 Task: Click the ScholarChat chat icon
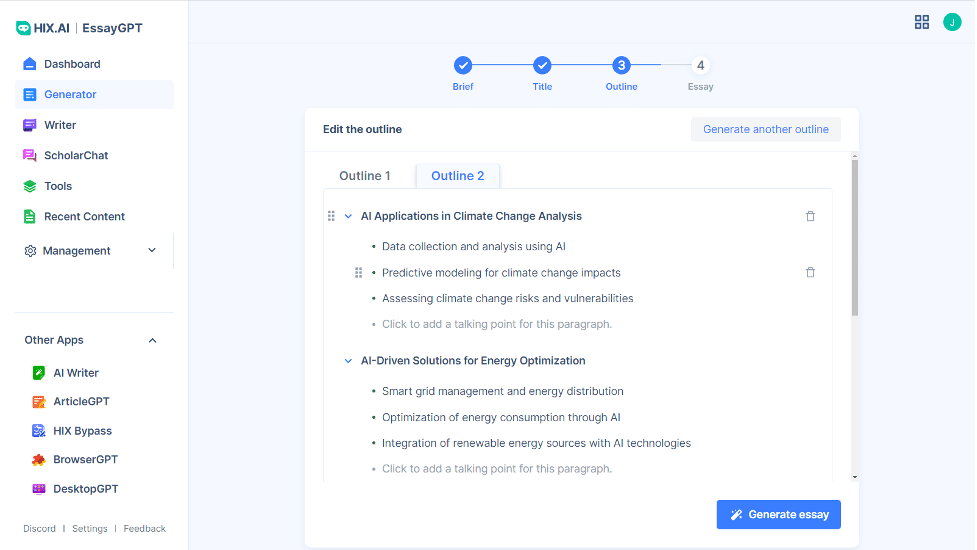[x=29, y=156]
